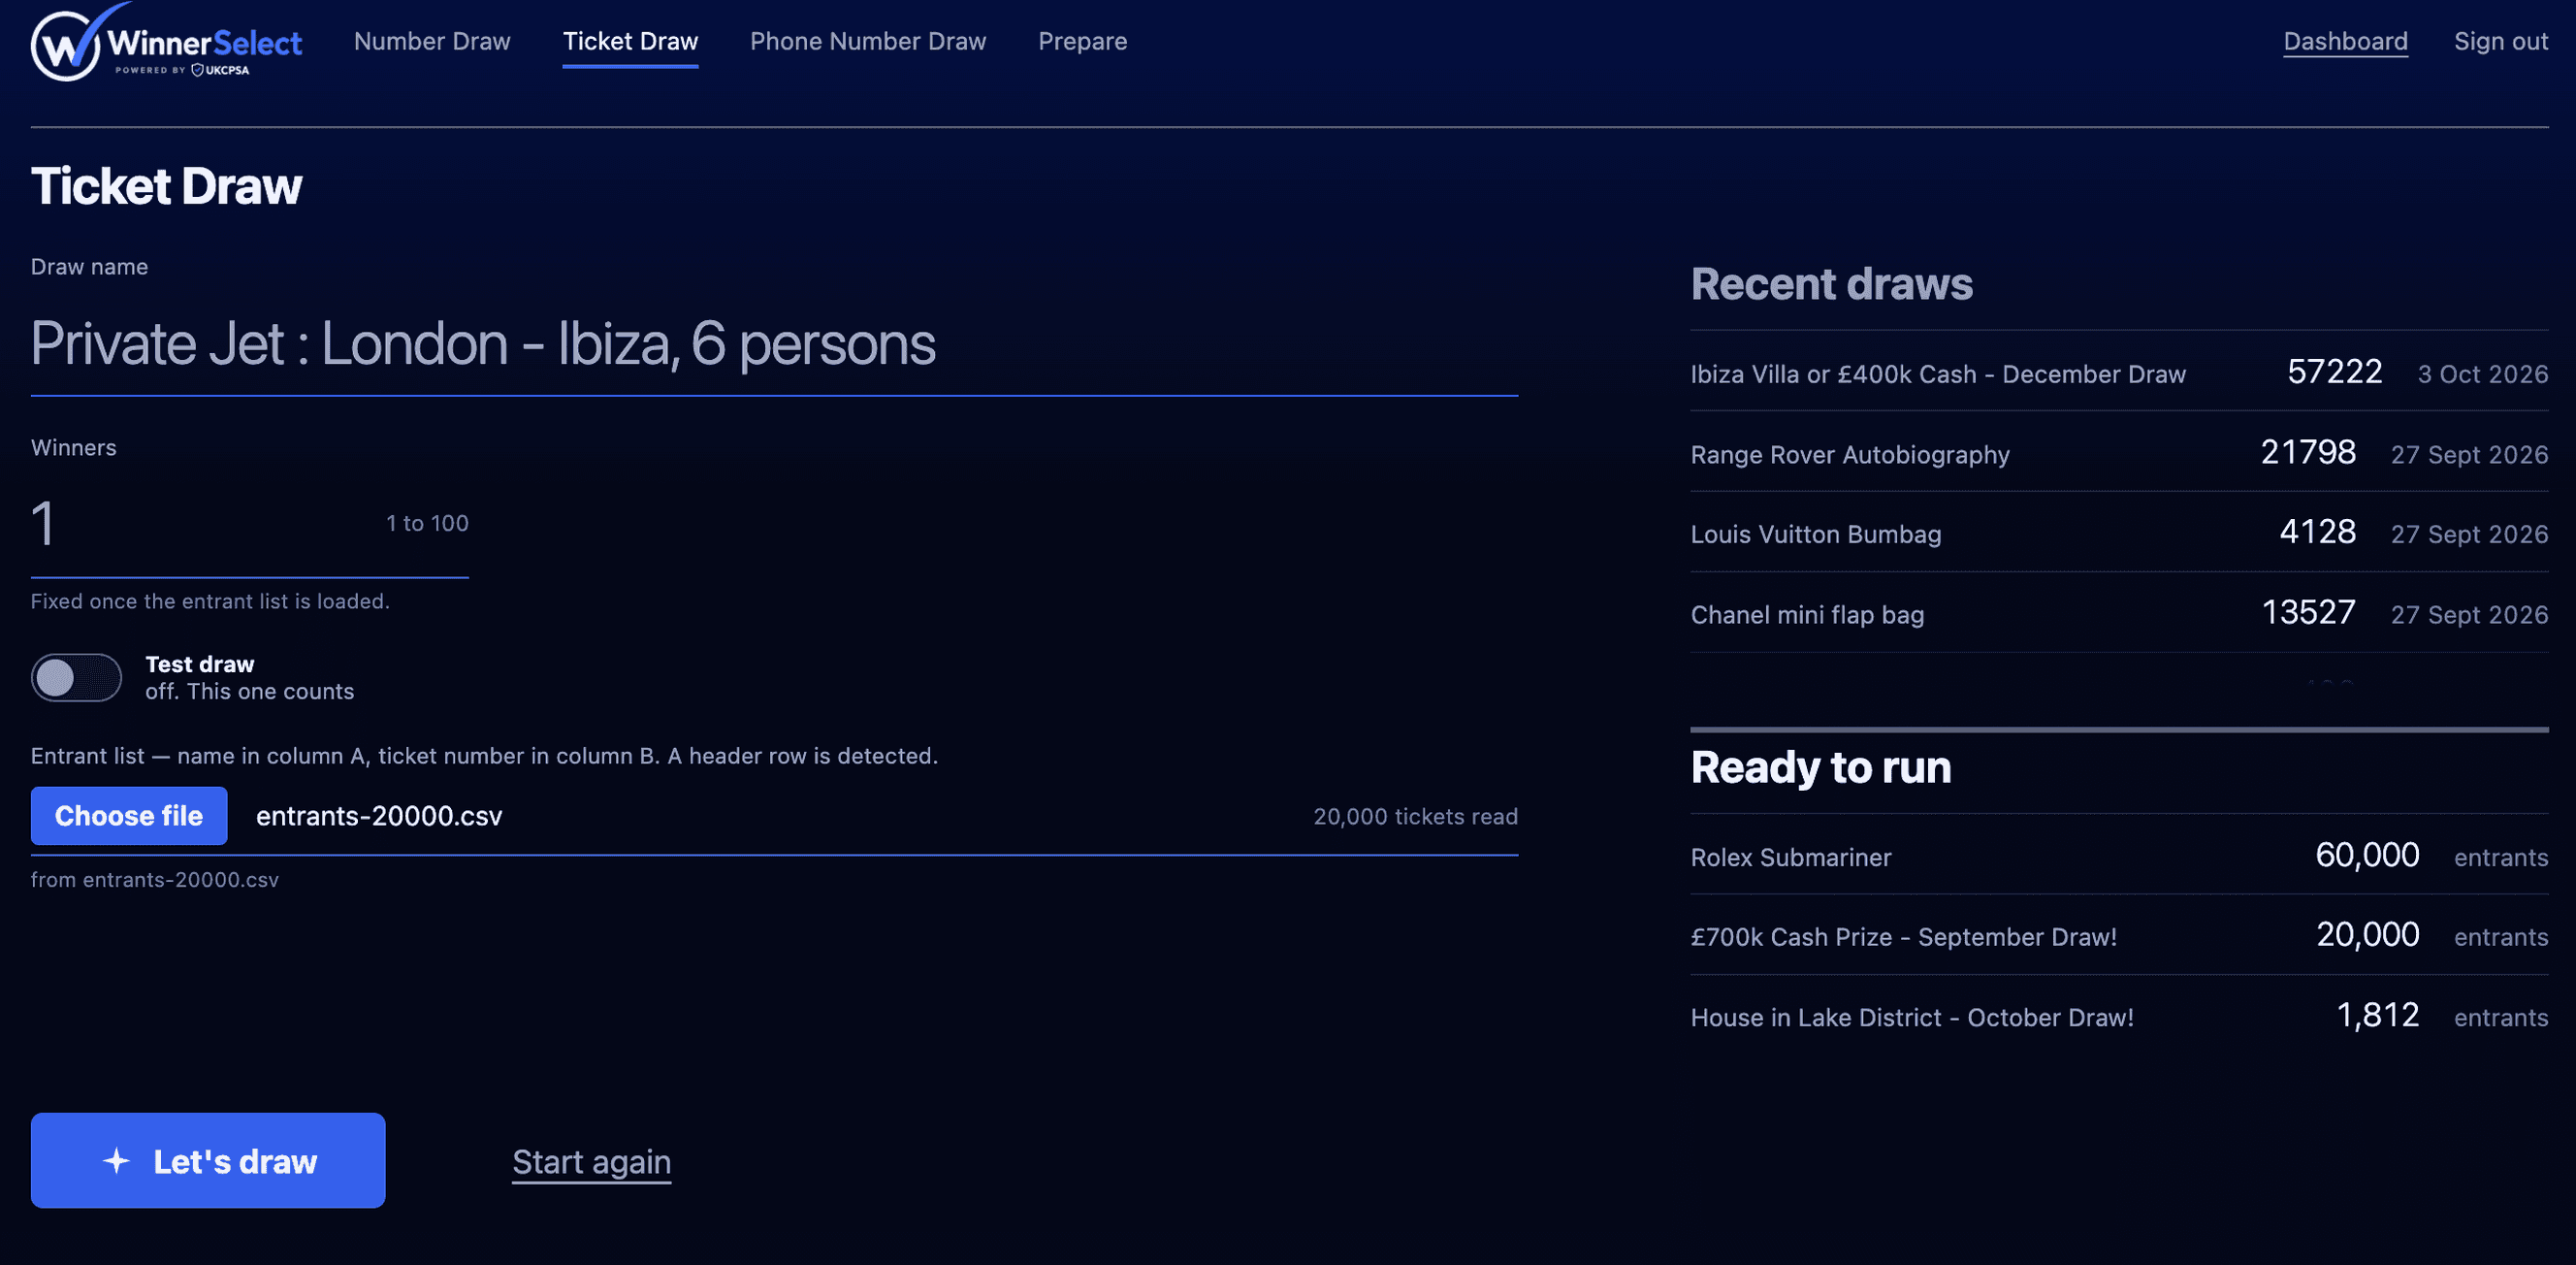Viewport: 2576px width, 1265px height.
Task: Open the Chanel mini flap bag draw
Action: point(2119,613)
